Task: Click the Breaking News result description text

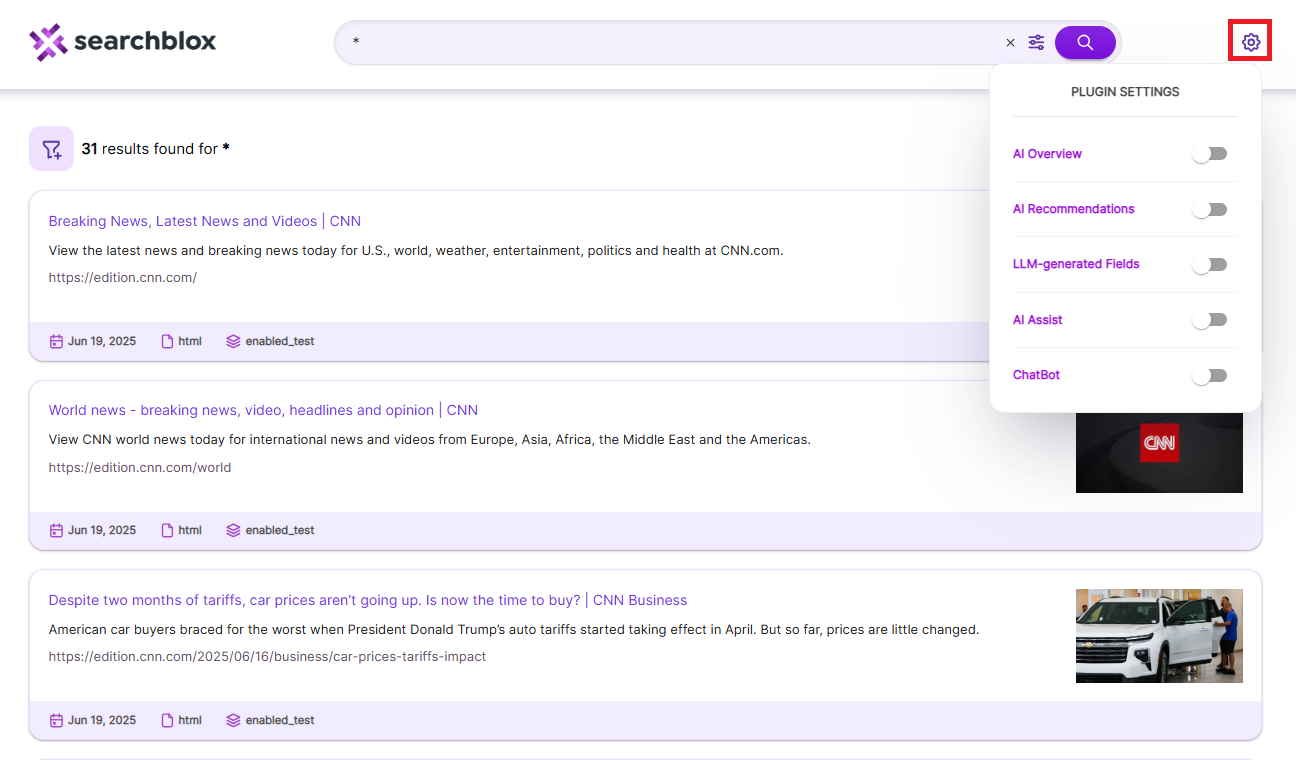Action: coord(416,250)
